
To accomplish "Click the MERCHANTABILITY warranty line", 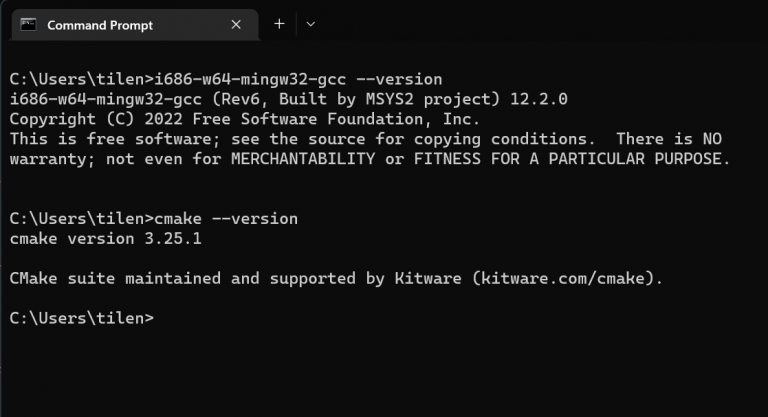I will (x=370, y=159).
